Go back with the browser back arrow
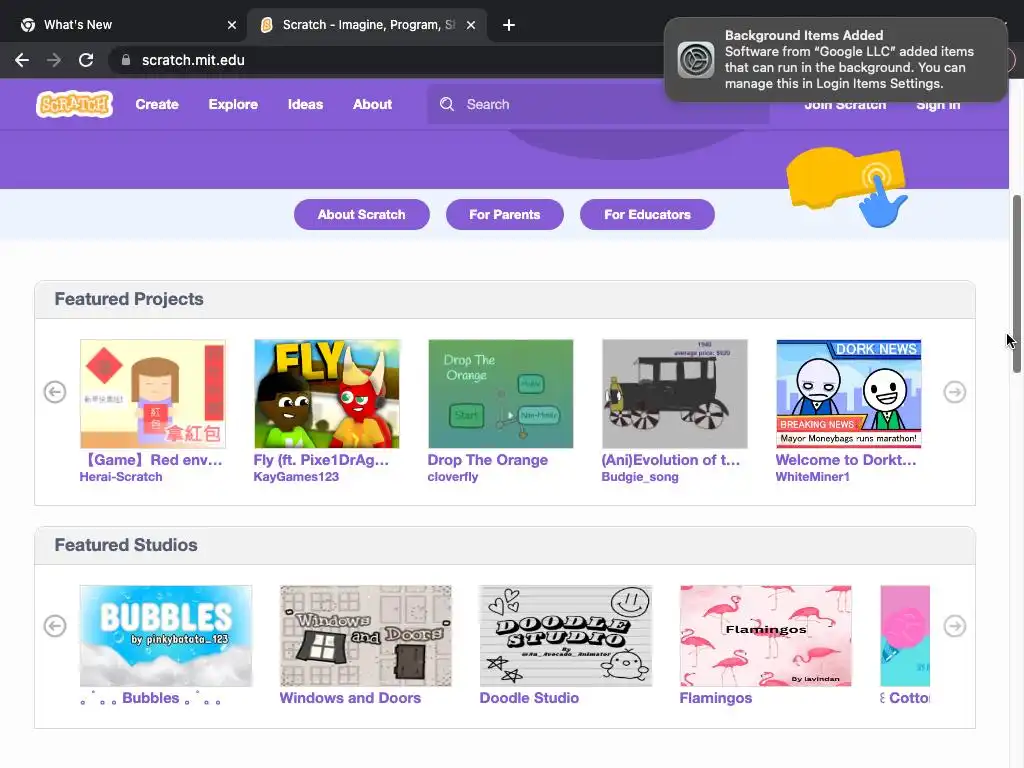 coord(22,60)
